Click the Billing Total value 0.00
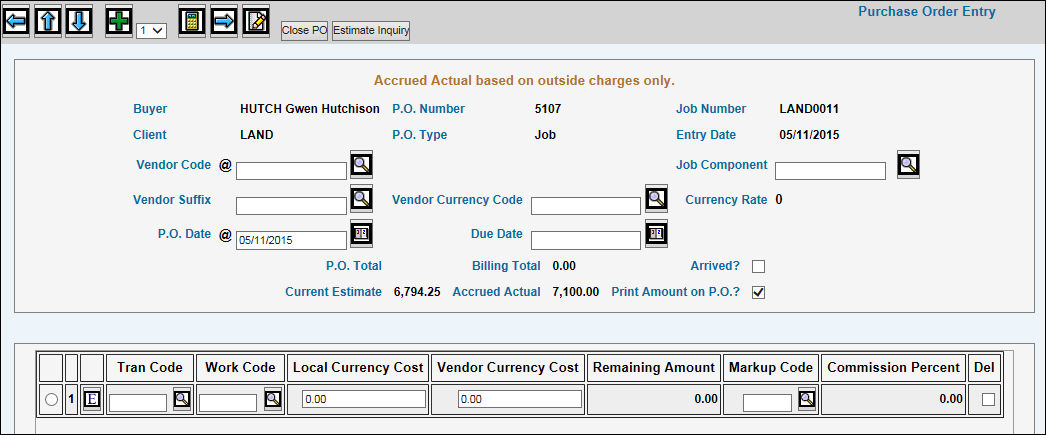1046x435 pixels. click(x=564, y=266)
